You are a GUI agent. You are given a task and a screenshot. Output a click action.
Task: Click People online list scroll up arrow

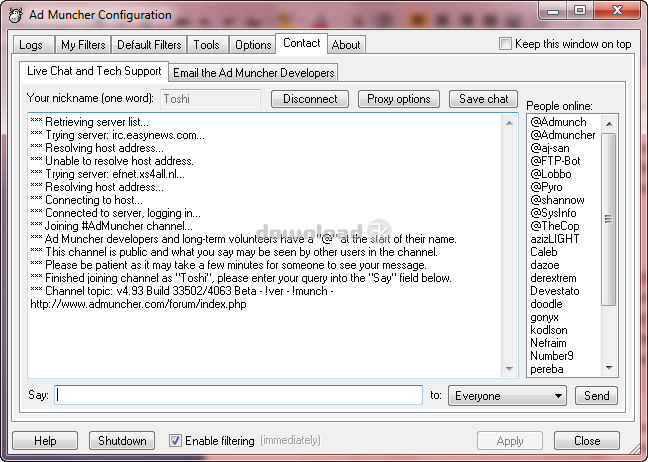coord(609,124)
